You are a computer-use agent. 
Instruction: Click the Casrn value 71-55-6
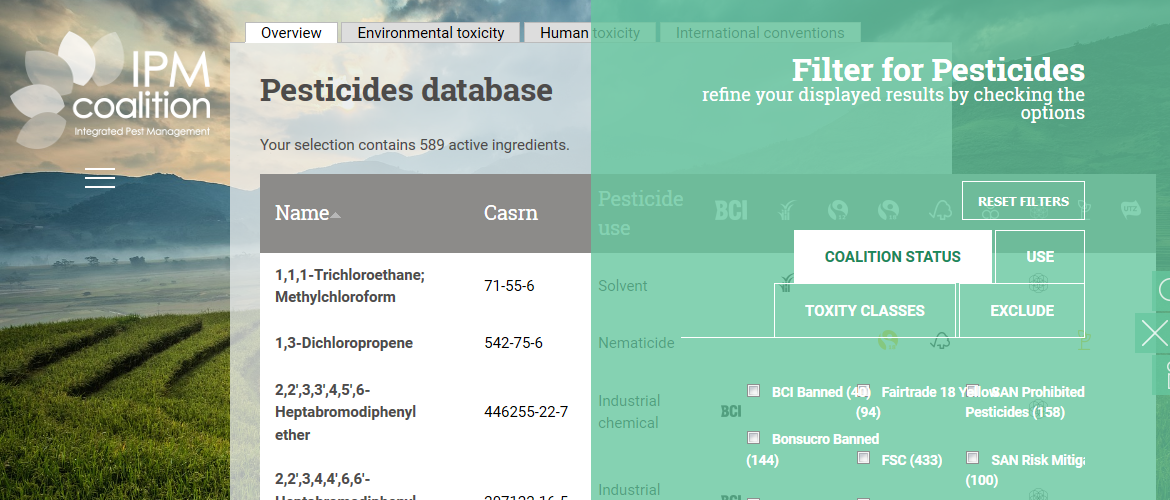[509, 286]
